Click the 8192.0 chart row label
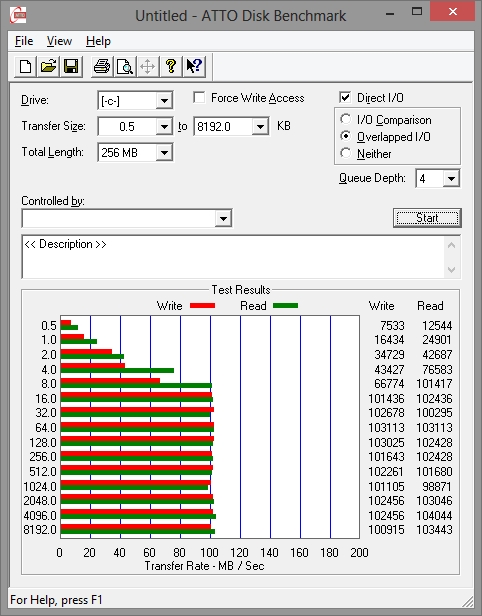The height and width of the screenshot is (616, 482). click(40, 530)
